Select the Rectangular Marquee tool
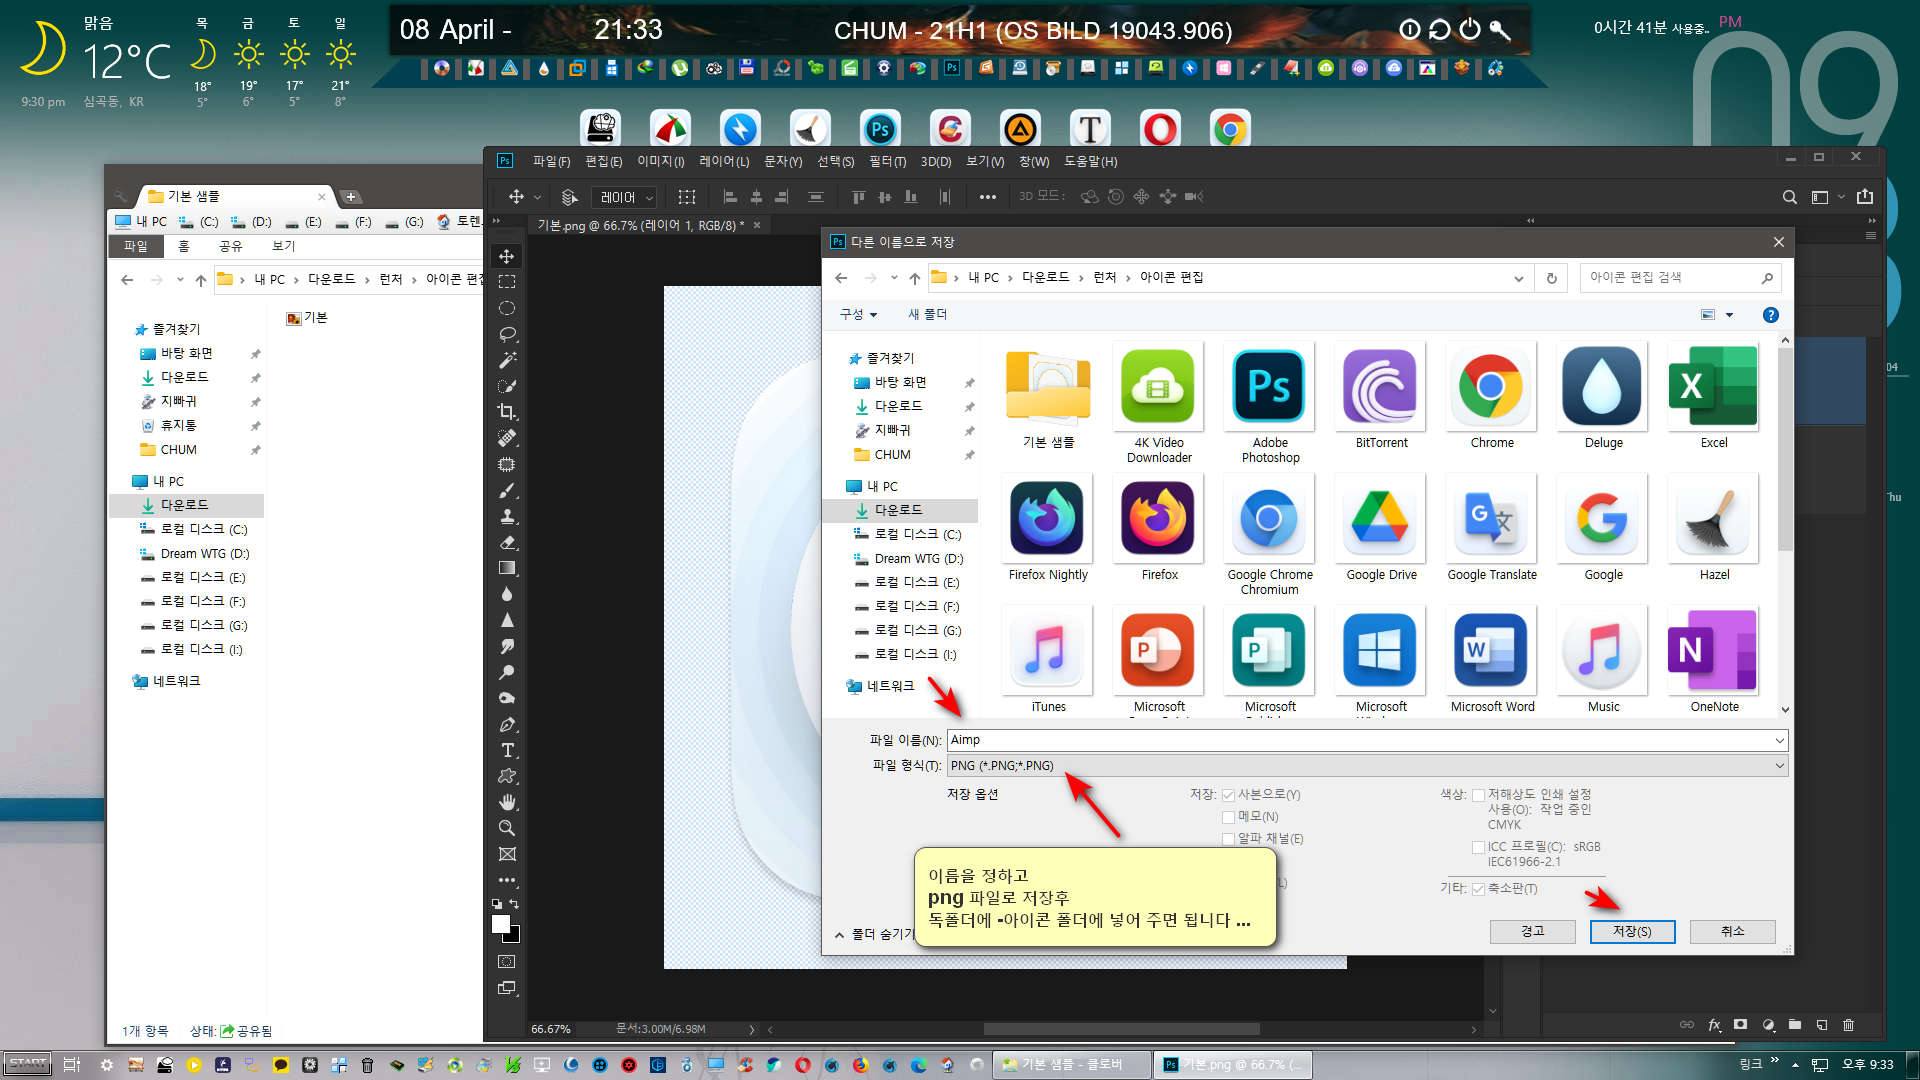 point(507,282)
